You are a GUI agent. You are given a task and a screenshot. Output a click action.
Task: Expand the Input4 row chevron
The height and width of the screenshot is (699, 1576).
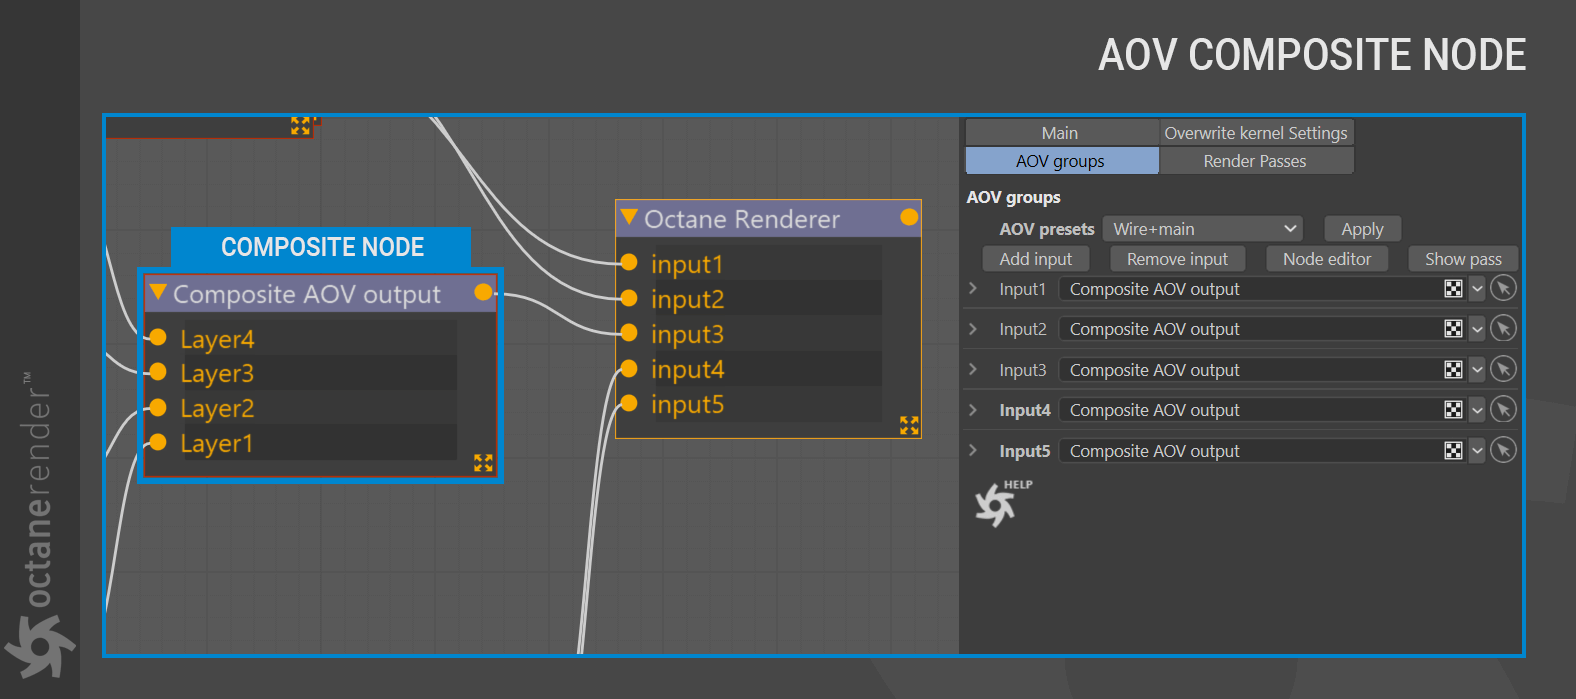tap(973, 409)
